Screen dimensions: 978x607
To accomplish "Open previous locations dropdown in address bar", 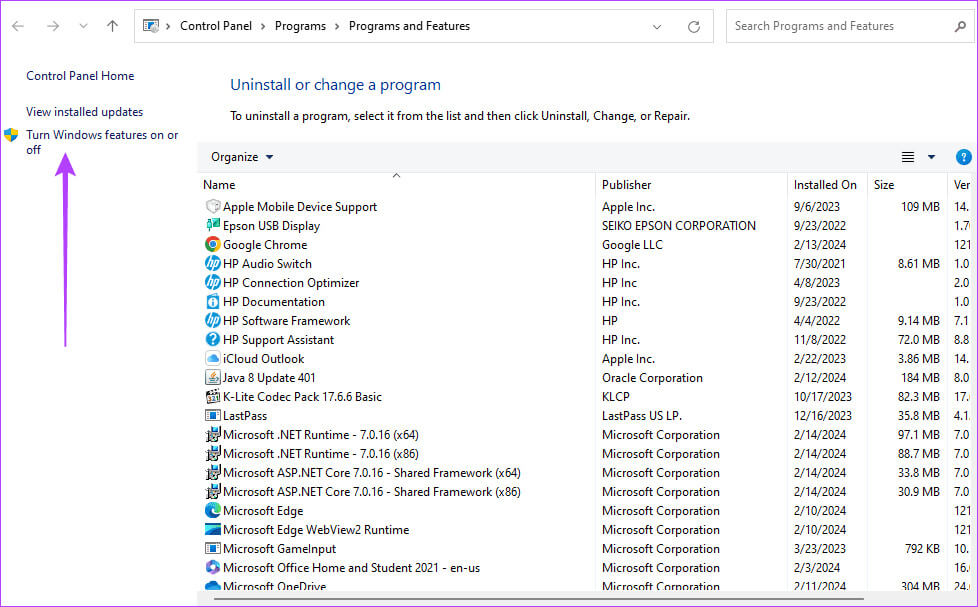I will (x=657, y=27).
